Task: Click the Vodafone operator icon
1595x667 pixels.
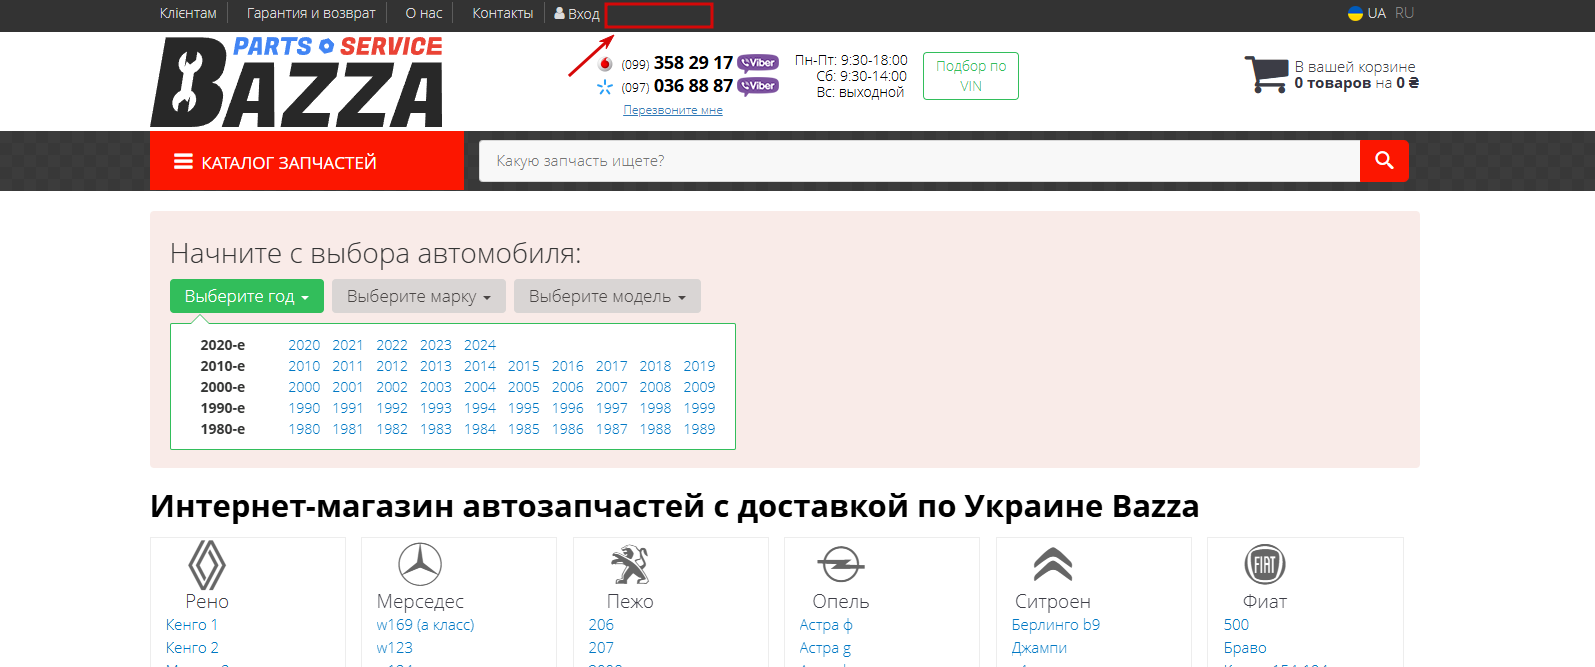Action: click(x=605, y=64)
